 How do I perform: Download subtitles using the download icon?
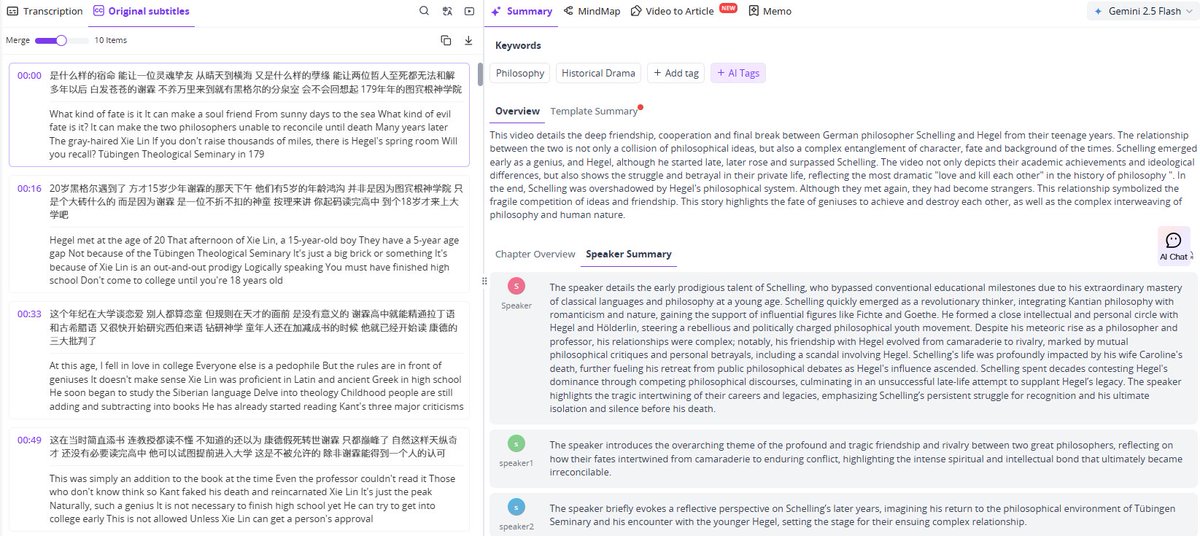468,40
